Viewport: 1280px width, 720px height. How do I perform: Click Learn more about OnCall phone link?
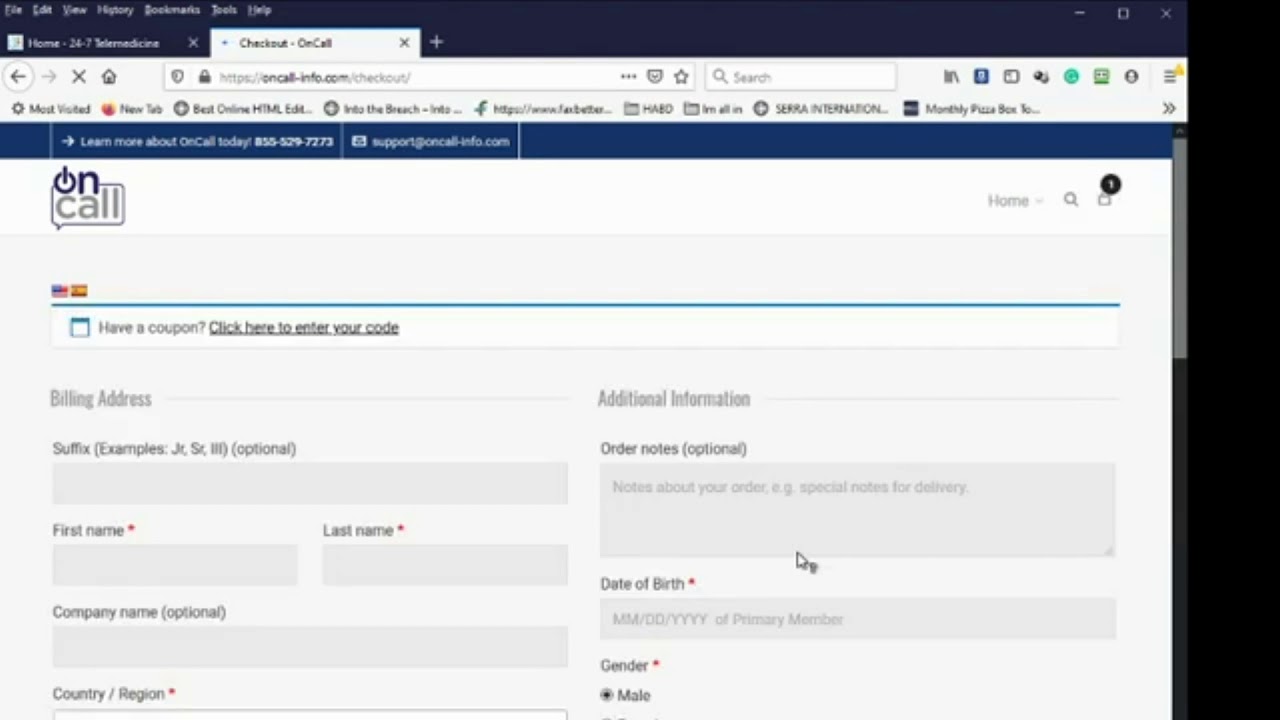coord(197,142)
